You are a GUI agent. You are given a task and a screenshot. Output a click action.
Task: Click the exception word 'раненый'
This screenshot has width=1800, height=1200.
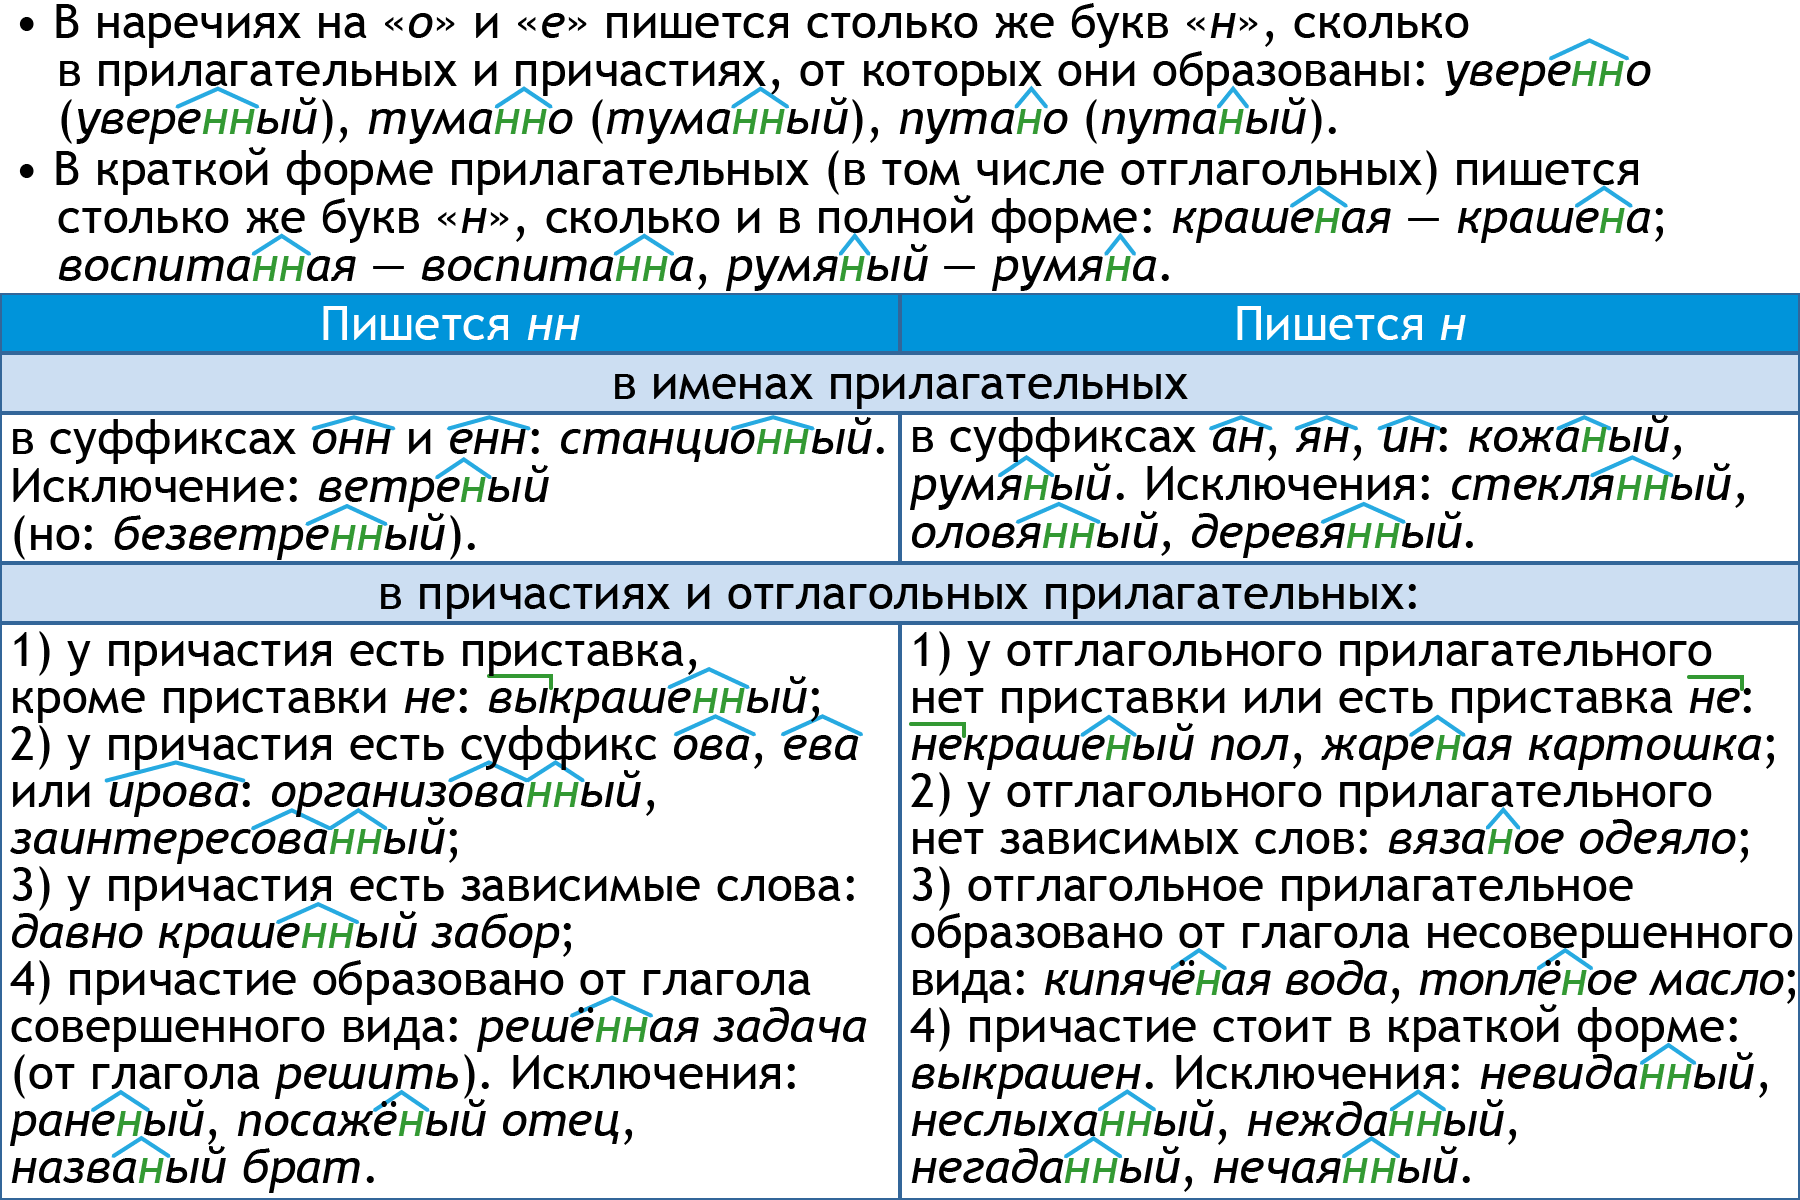point(108,1121)
